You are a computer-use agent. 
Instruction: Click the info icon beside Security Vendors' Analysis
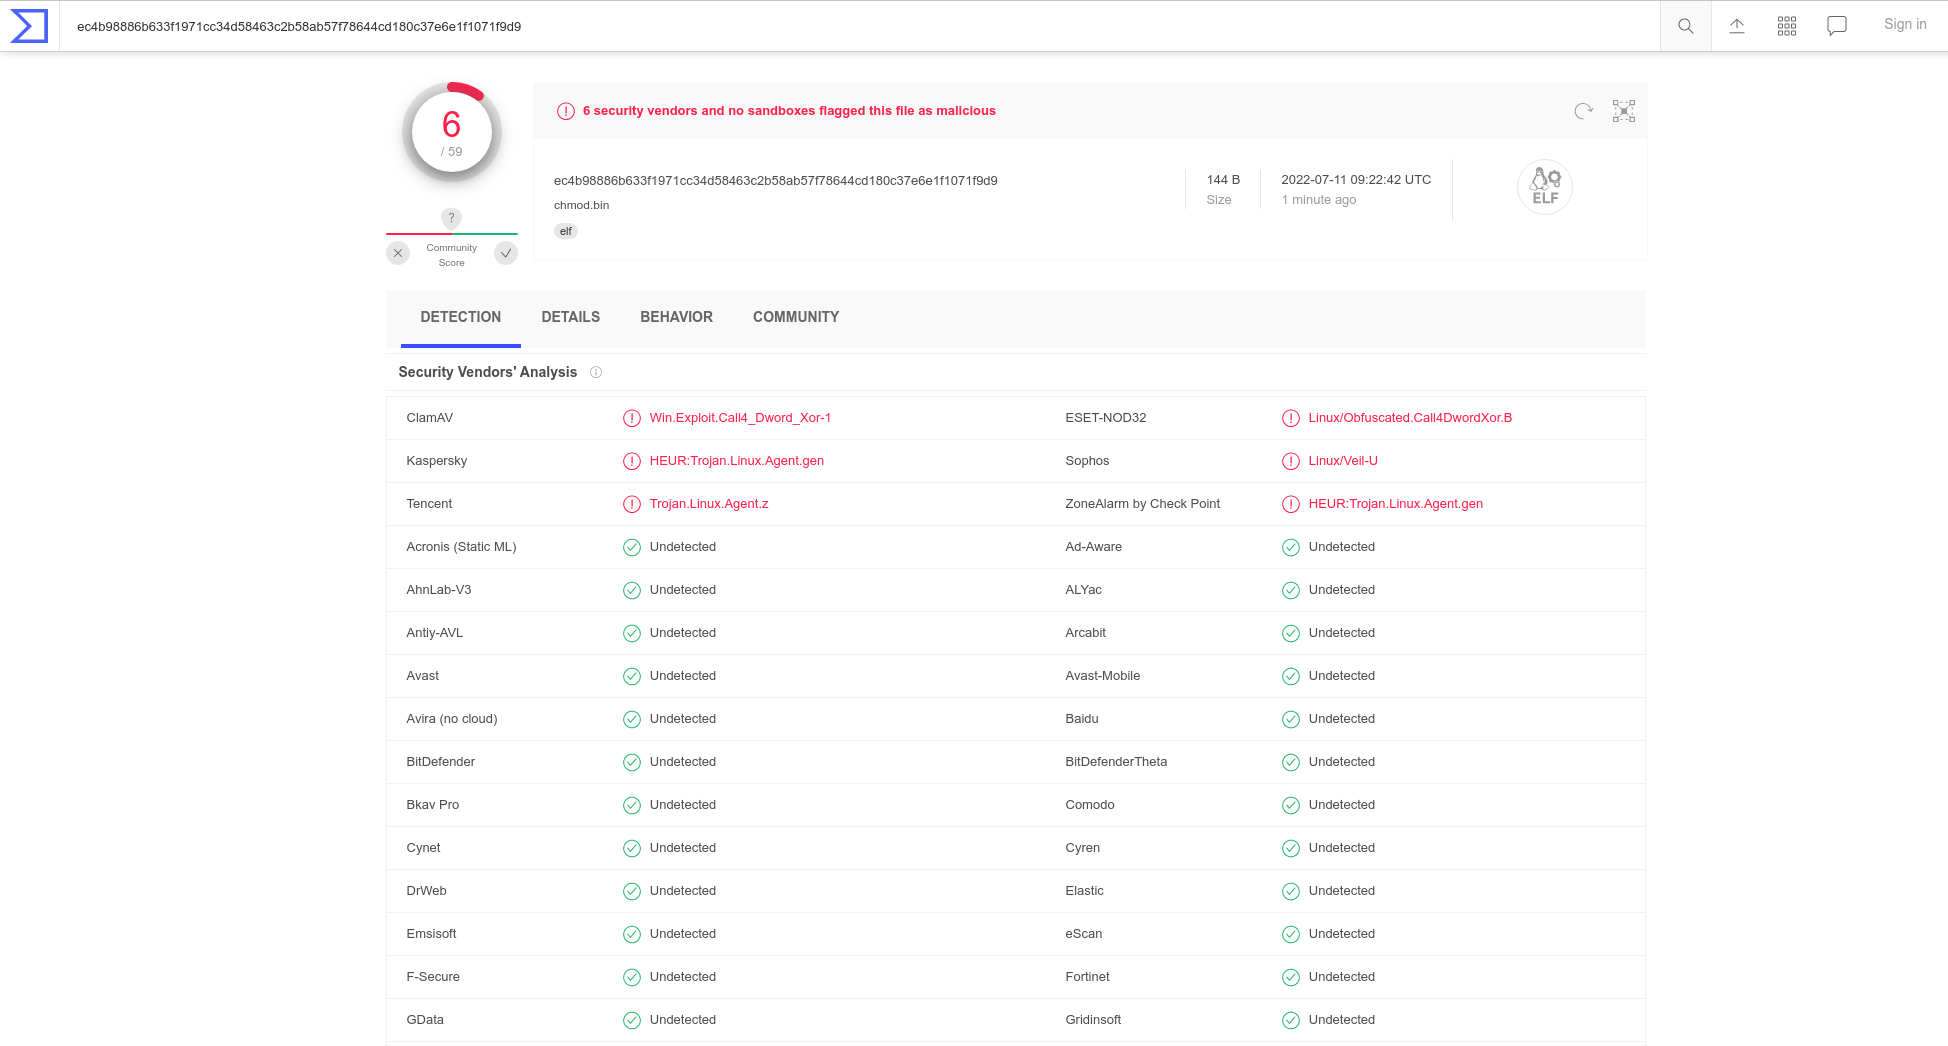[x=596, y=372]
